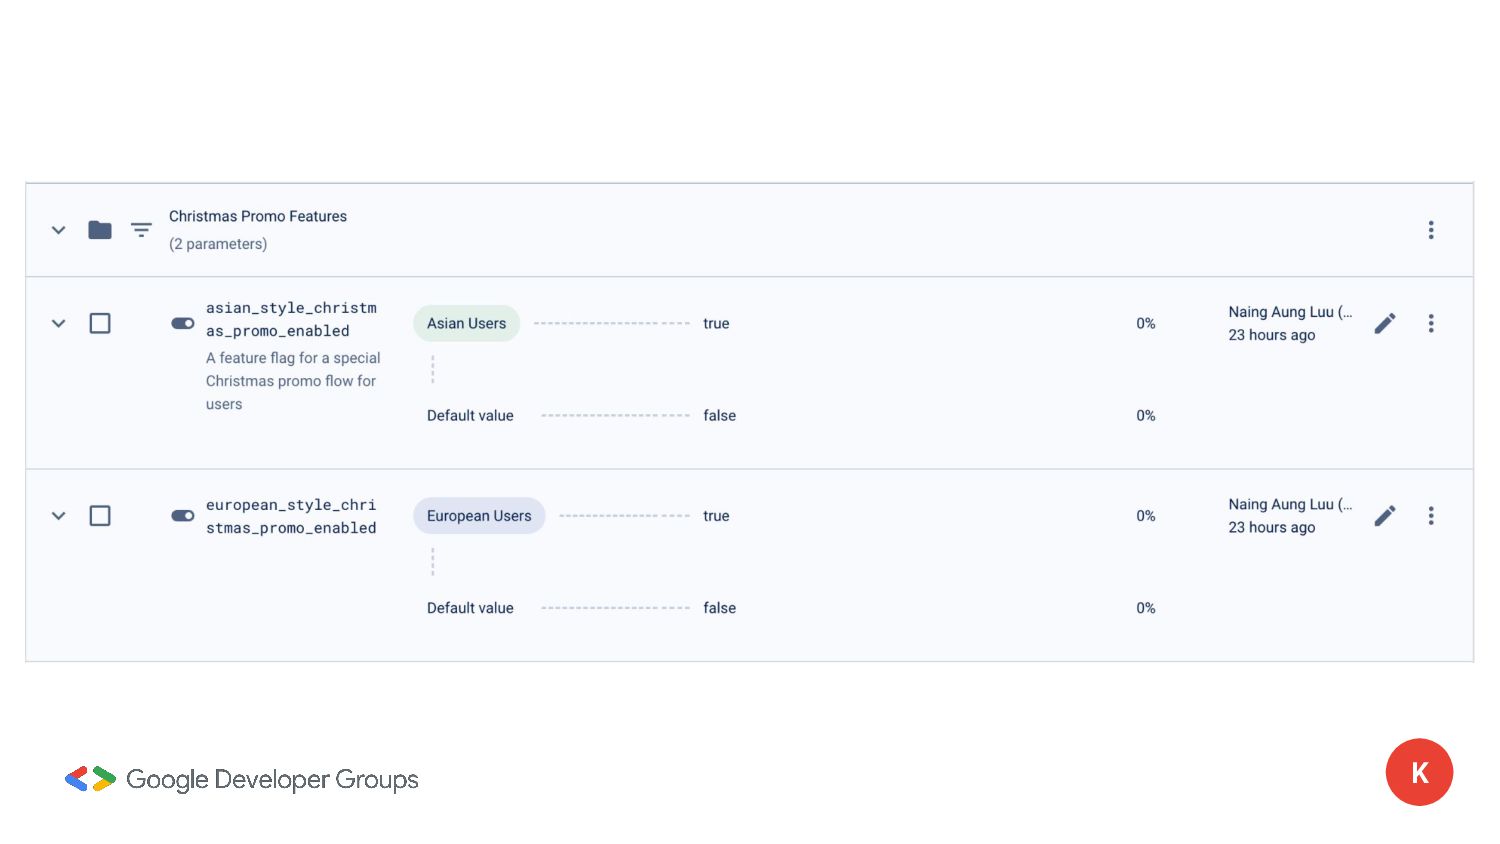Select the european_style_christmas_promo_enabled checkbox

pos(100,516)
